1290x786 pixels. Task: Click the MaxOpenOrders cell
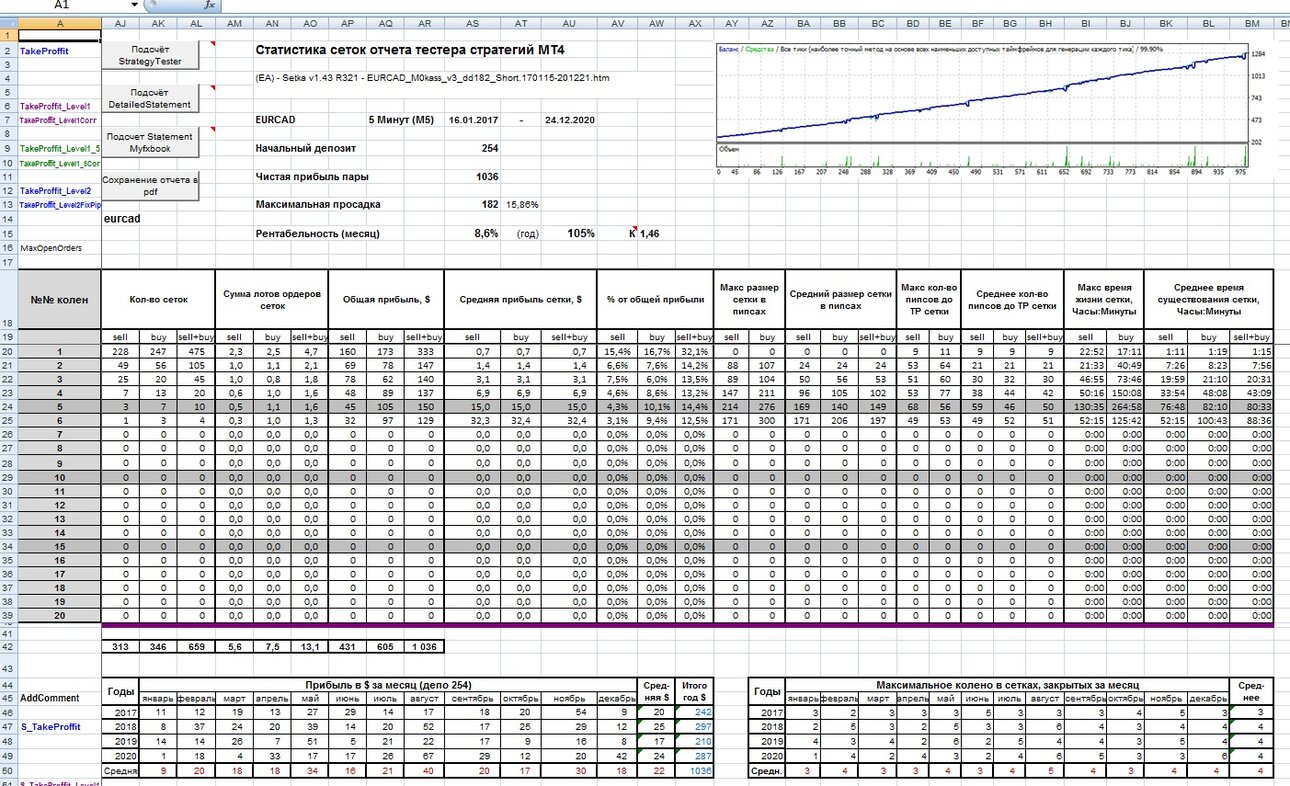[51, 247]
